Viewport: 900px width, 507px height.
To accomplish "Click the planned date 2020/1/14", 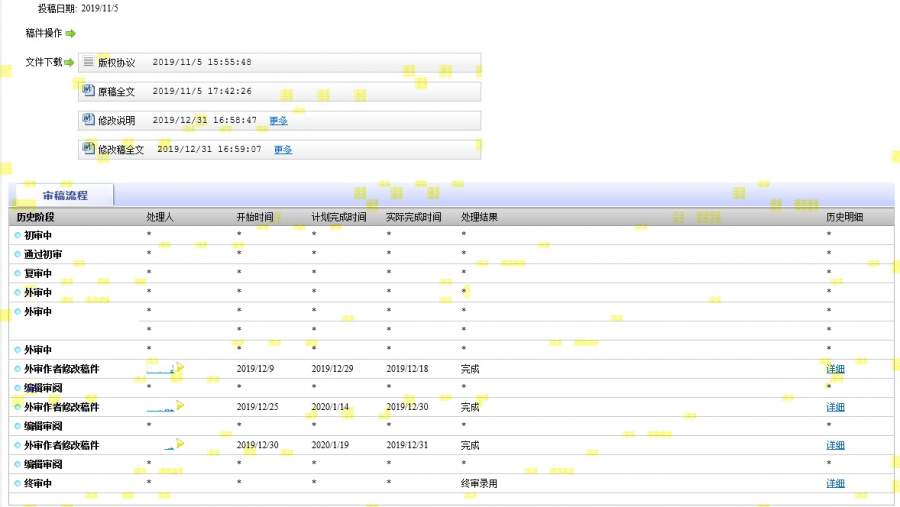I will 330,407.
